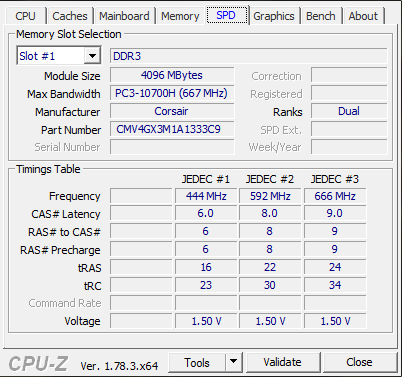Click tRAS value 24
Image resolution: width=402 pixels, height=377 pixels.
[335, 267]
